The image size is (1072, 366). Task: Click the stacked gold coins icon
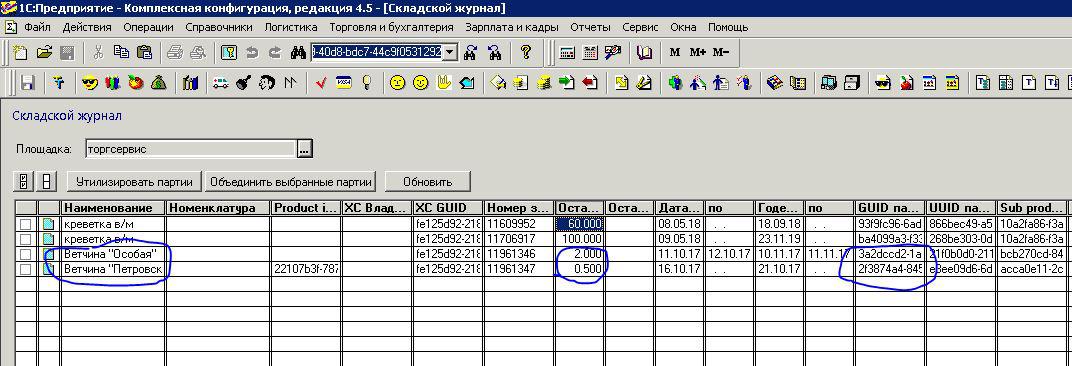[544, 83]
